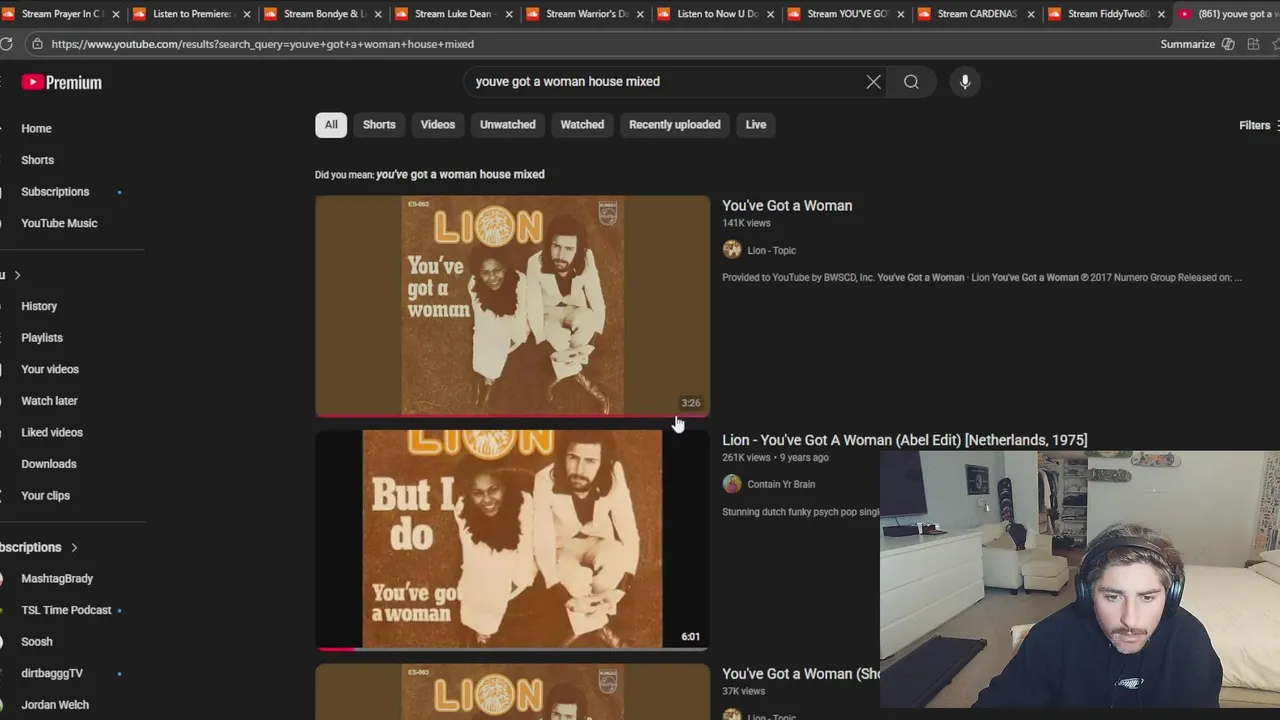Click the Lion - Topic channel name
This screenshot has width=1280, height=720.
pos(771,250)
